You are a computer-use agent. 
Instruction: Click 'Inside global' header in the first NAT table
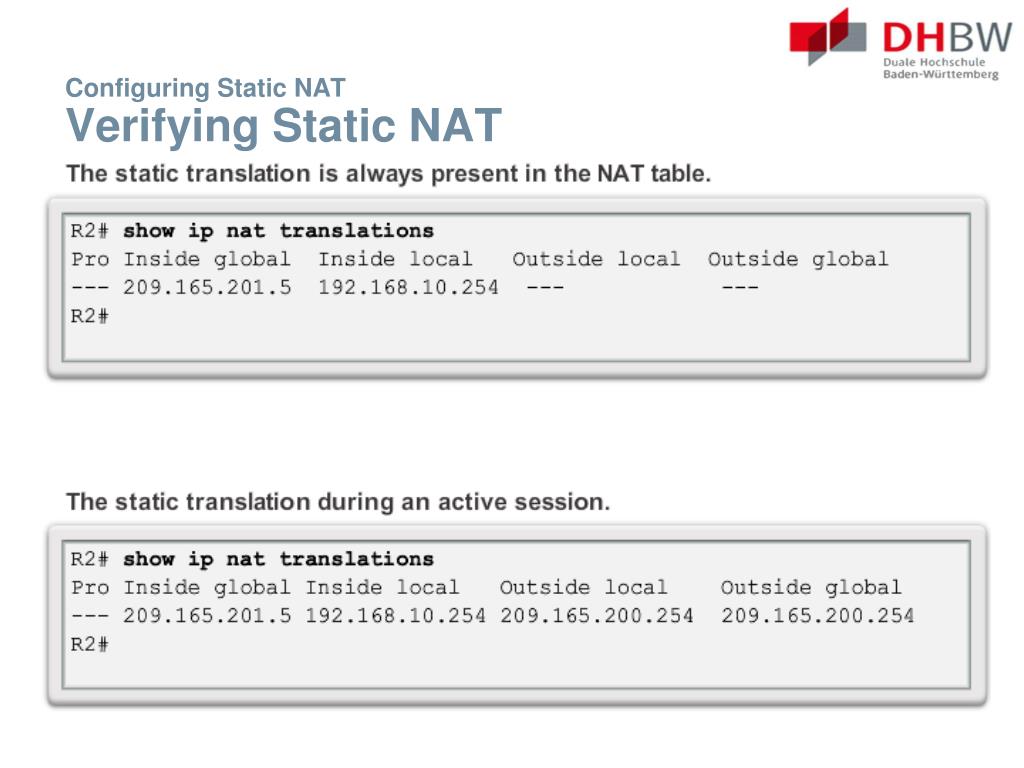click(207, 259)
